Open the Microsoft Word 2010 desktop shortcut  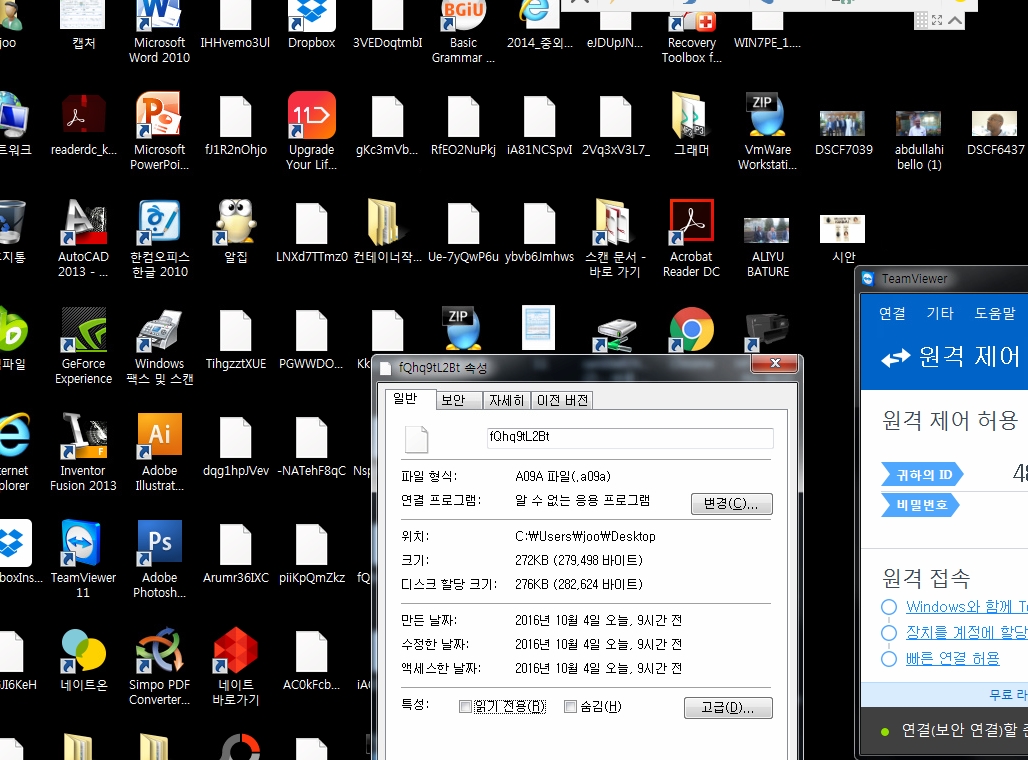[159, 16]
